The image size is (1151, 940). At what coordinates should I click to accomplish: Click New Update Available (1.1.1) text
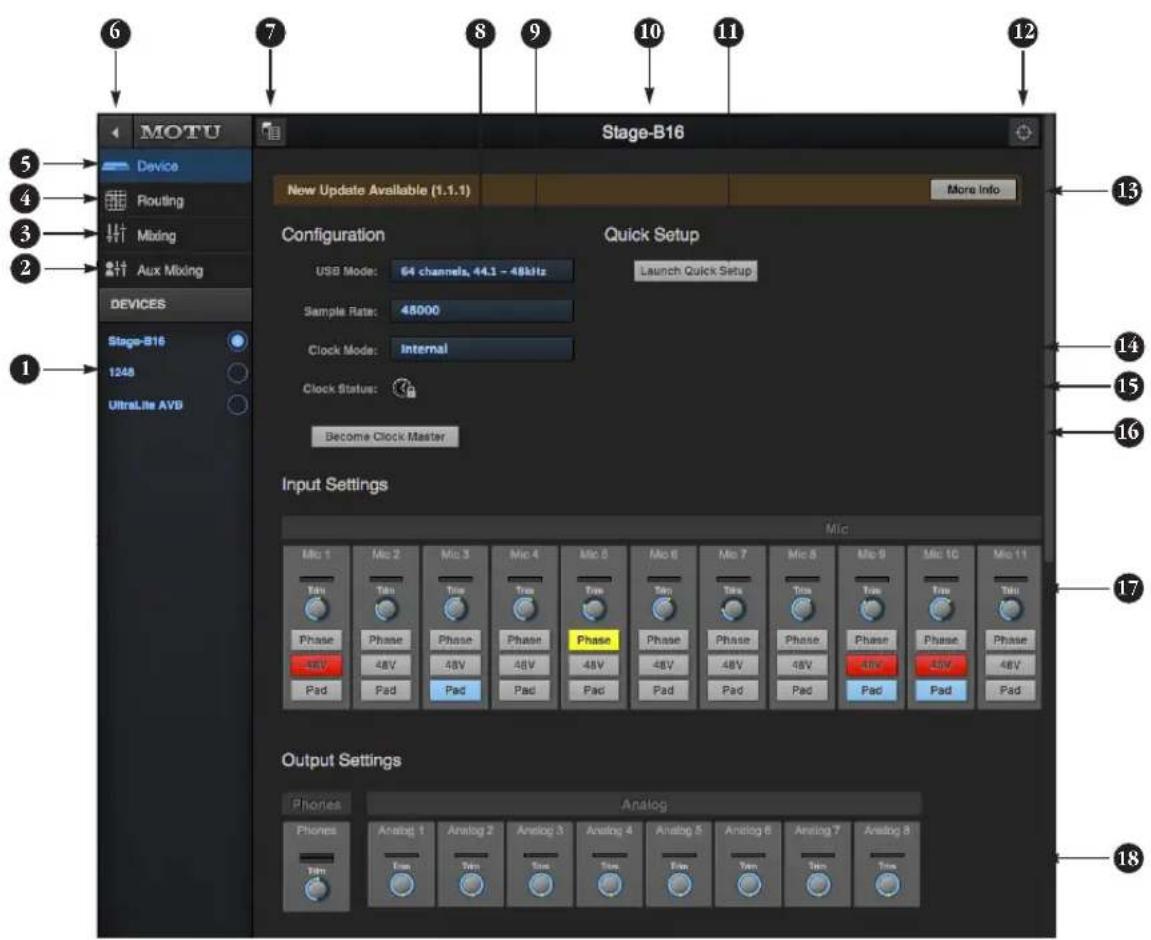[379, 190]
